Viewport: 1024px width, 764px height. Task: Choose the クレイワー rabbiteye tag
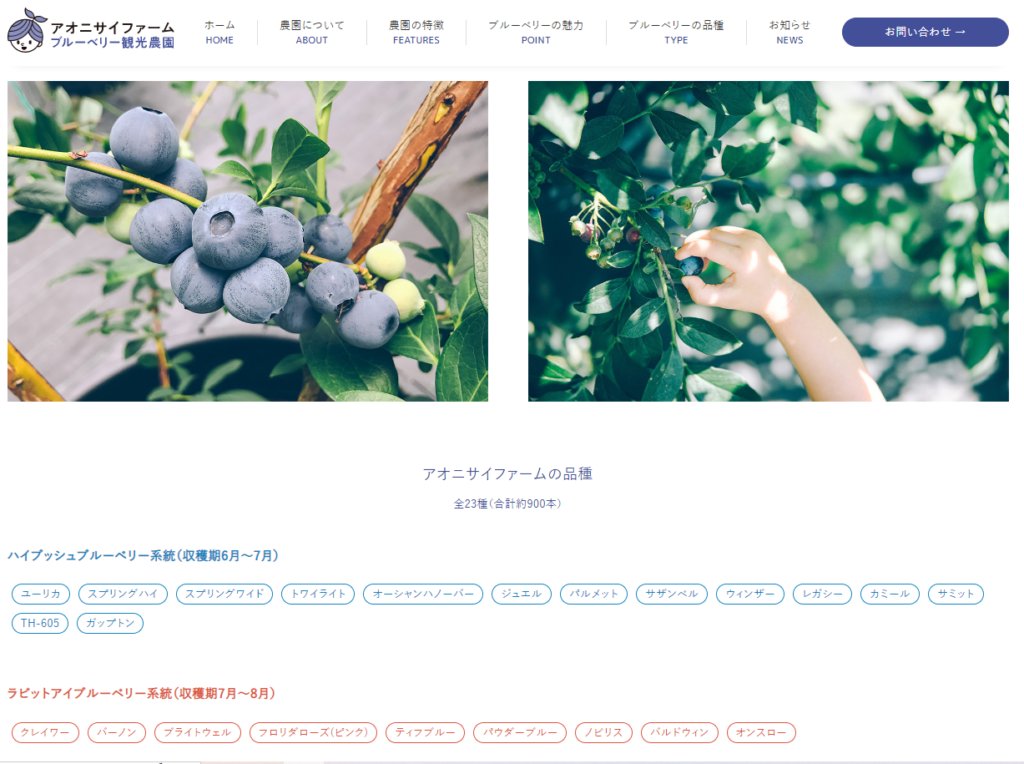point(45,732)
